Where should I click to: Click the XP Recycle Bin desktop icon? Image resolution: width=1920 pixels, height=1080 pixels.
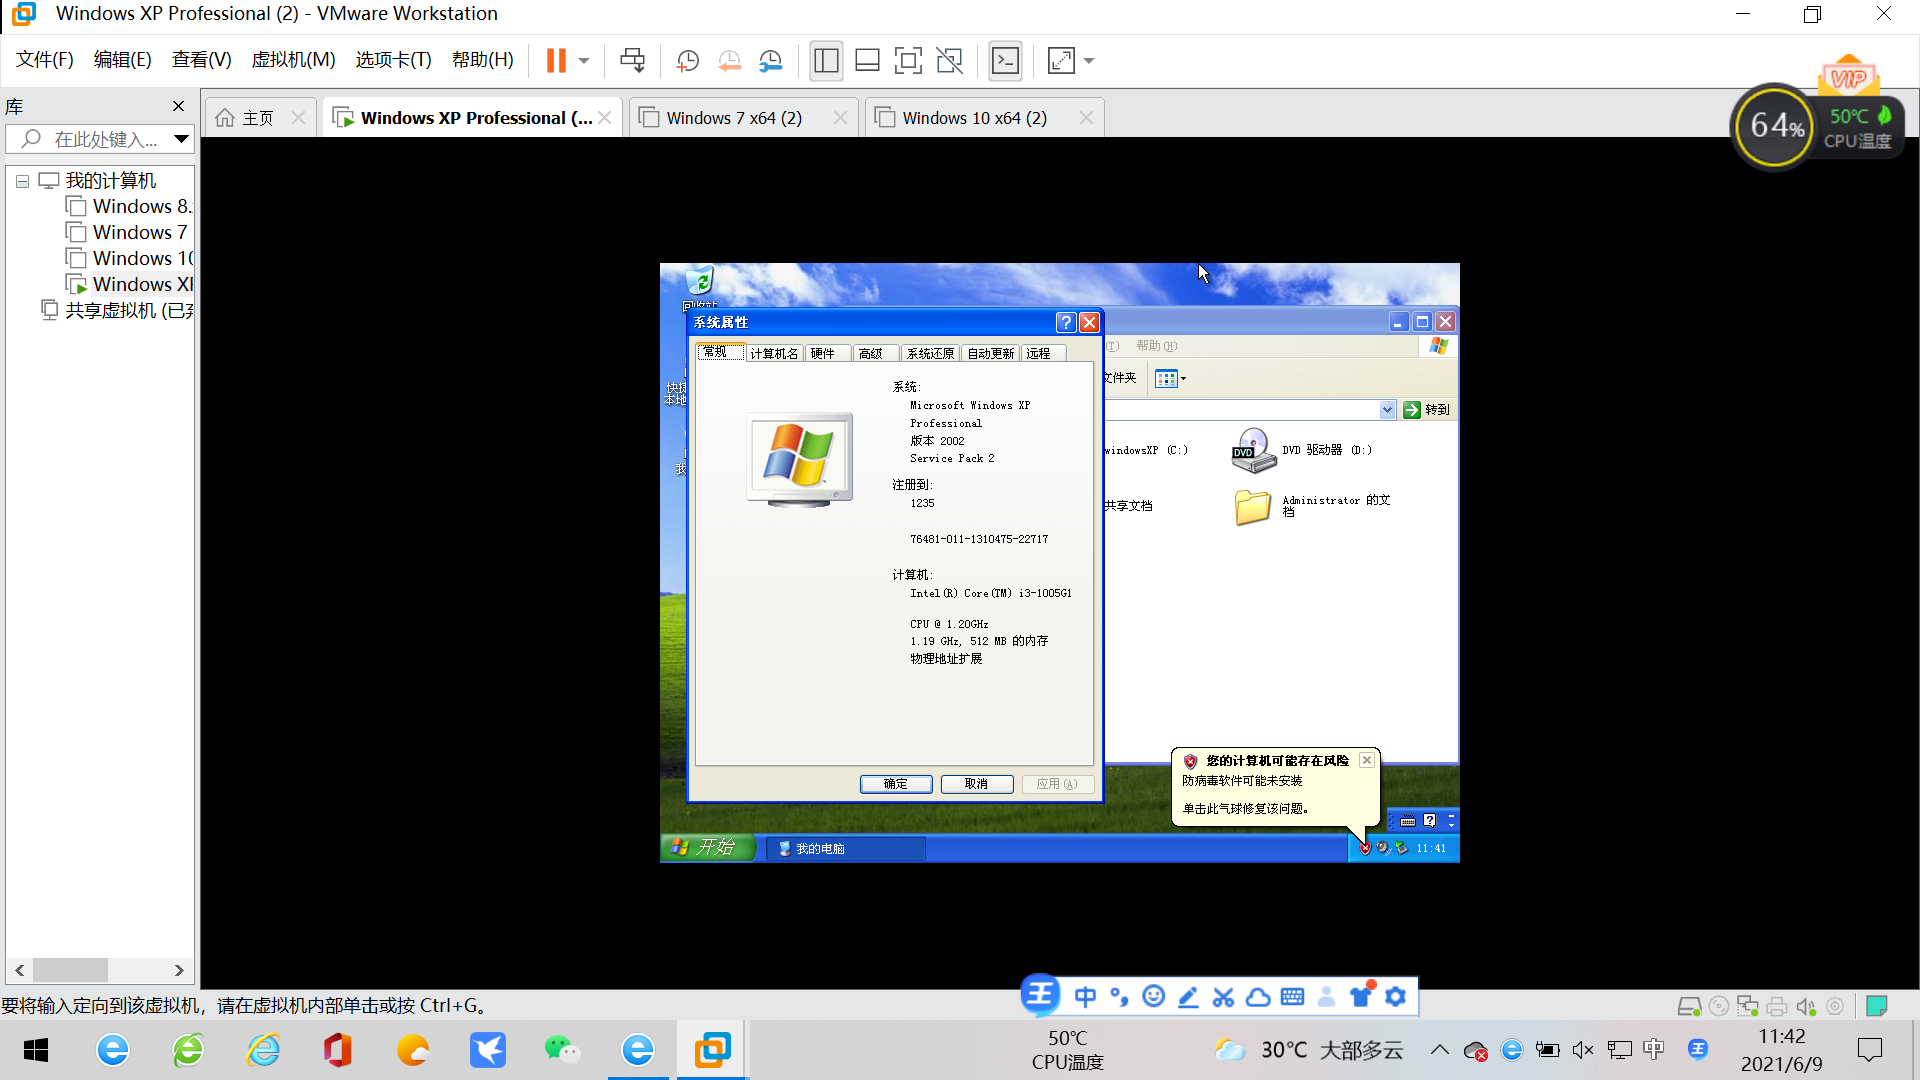700,281
